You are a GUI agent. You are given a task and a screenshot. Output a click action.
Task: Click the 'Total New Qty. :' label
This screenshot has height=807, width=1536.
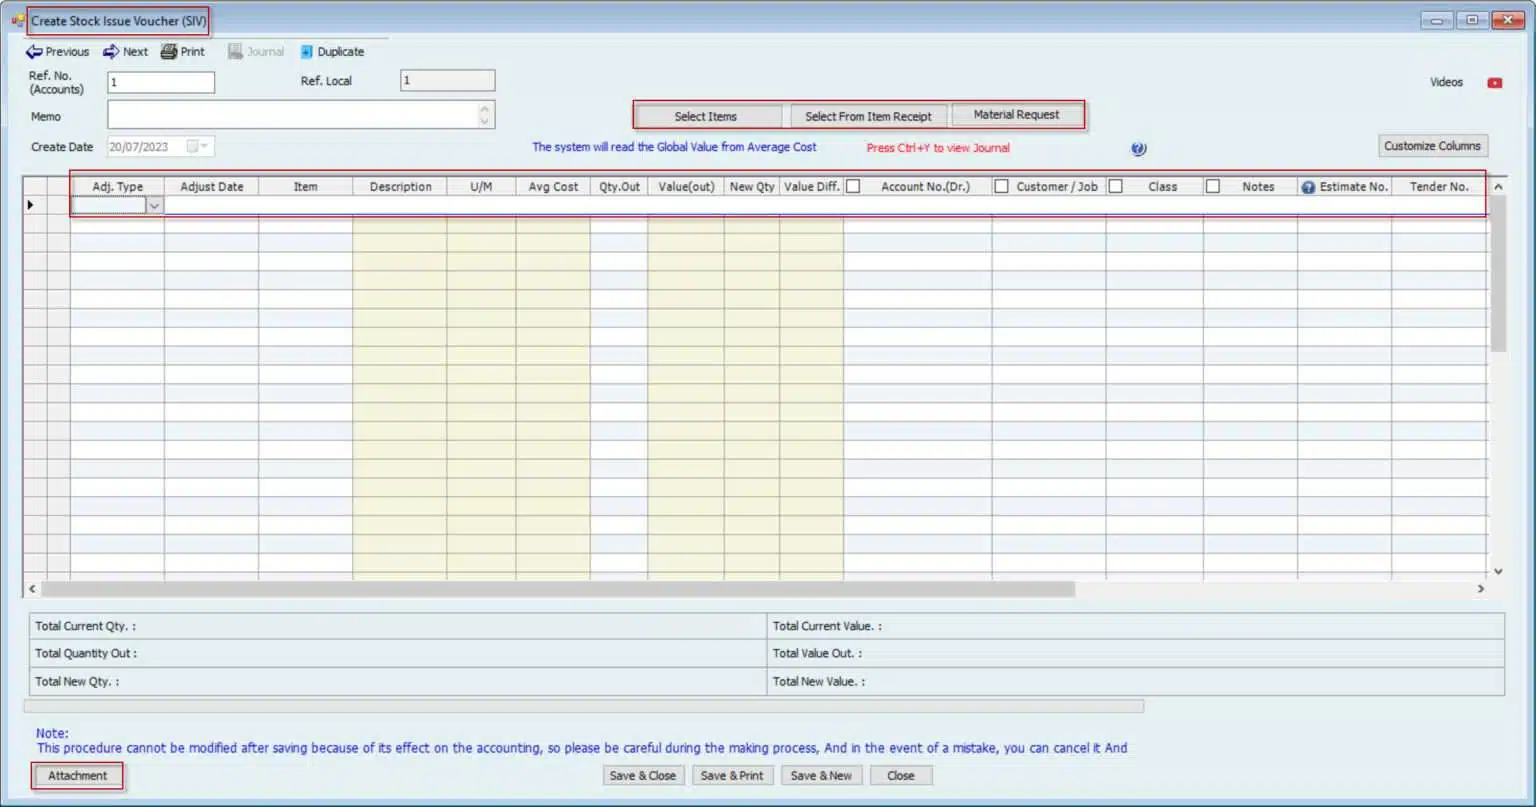coord(77,681)
